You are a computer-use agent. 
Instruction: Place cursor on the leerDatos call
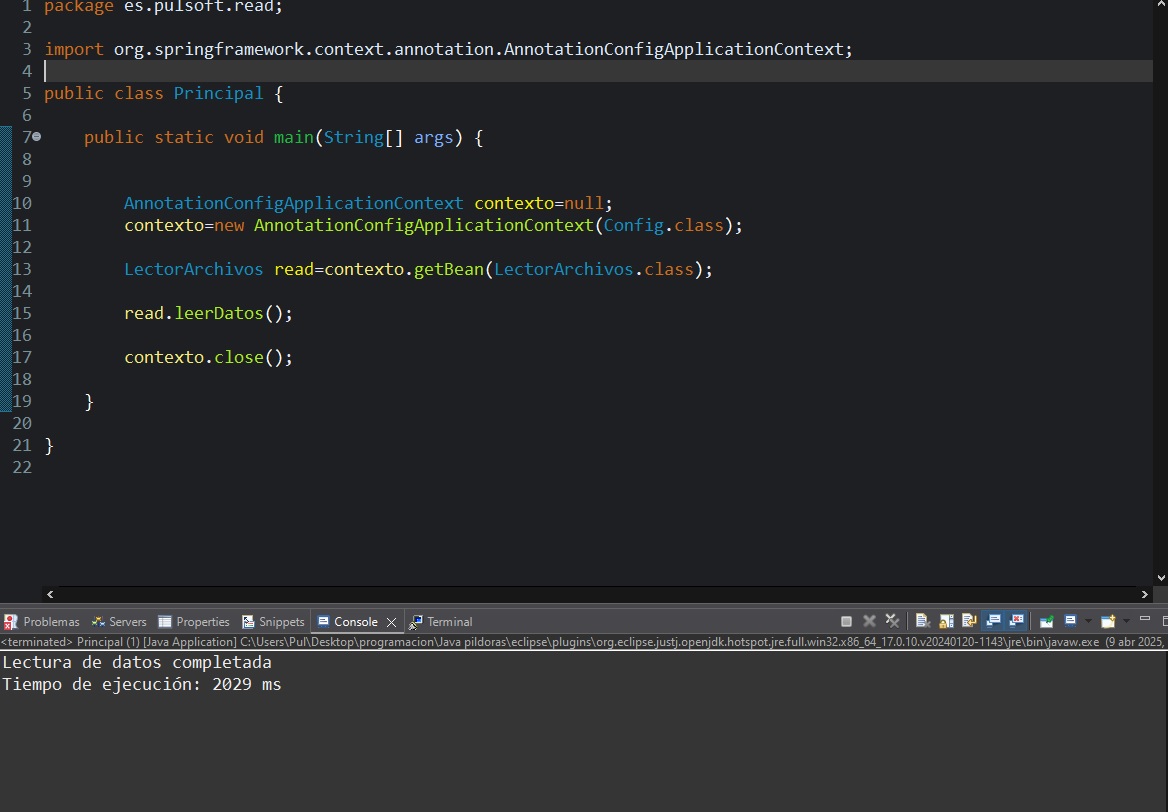pyautogui.click(x=218, y=313)
